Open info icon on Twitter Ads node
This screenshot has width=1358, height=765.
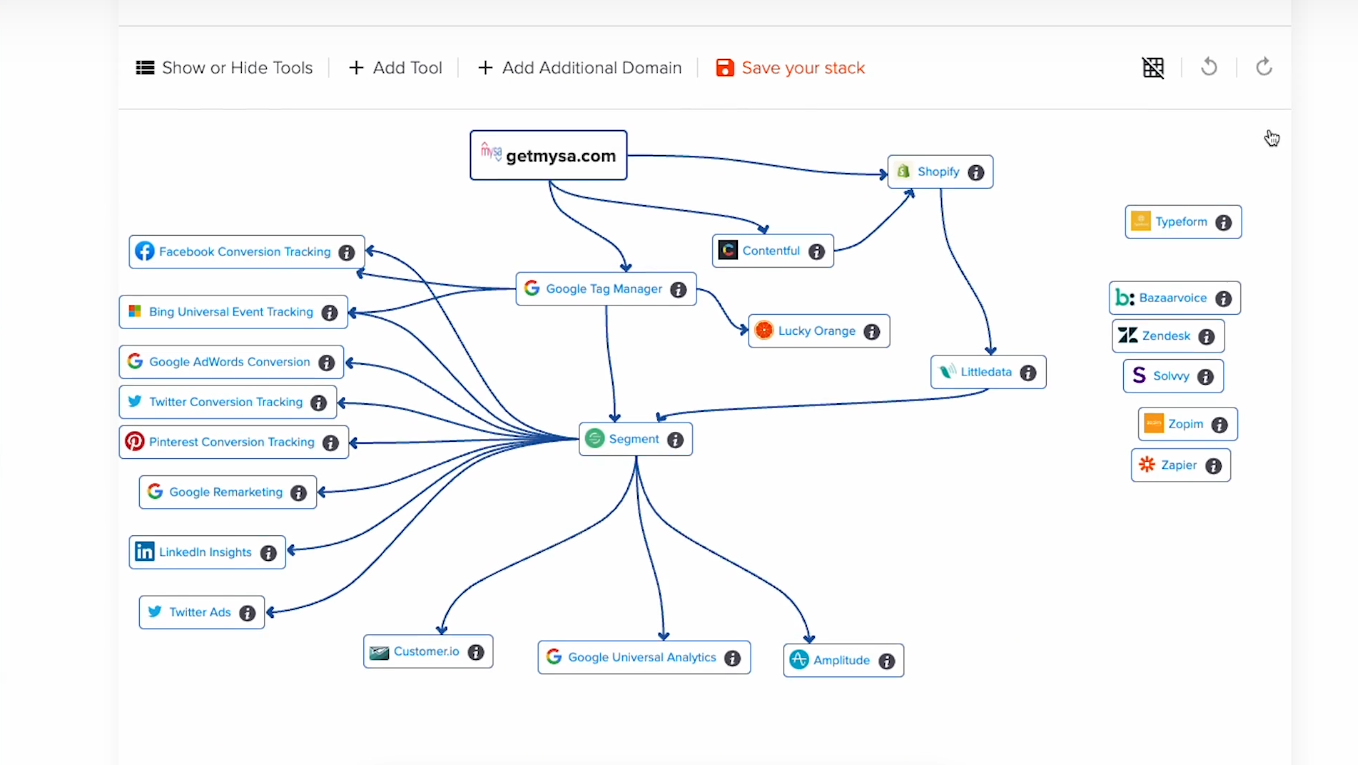[x=248, y=613]
